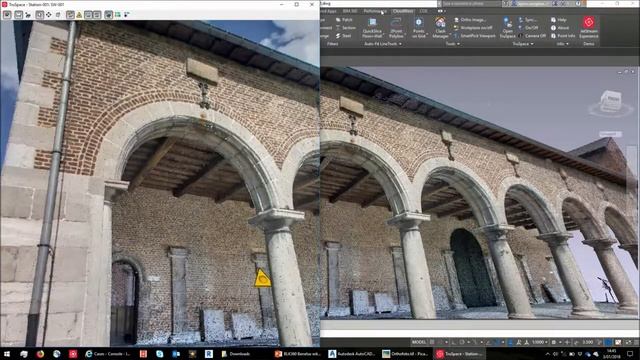Screen dimensions: 640x360
Task: Select the 2Point Polyline tool
Action: click(x=396, y=28)
